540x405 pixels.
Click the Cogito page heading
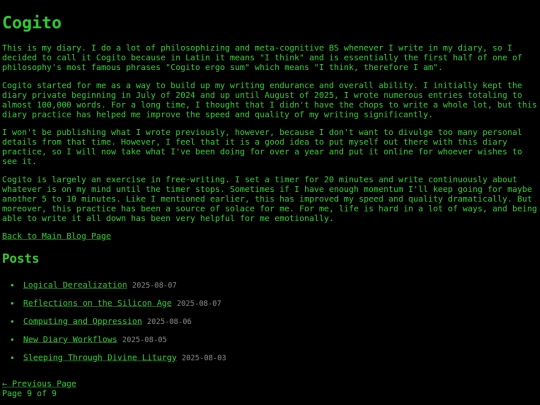tap(32, 23)
